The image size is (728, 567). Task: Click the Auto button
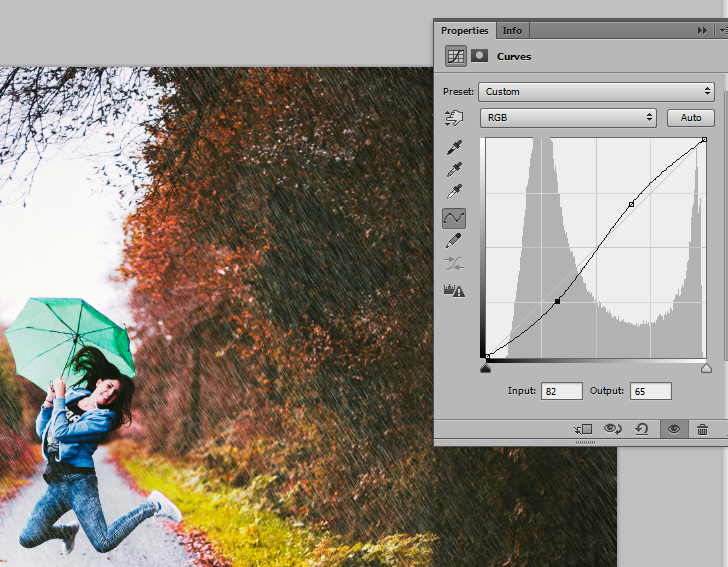pos(690,118)
